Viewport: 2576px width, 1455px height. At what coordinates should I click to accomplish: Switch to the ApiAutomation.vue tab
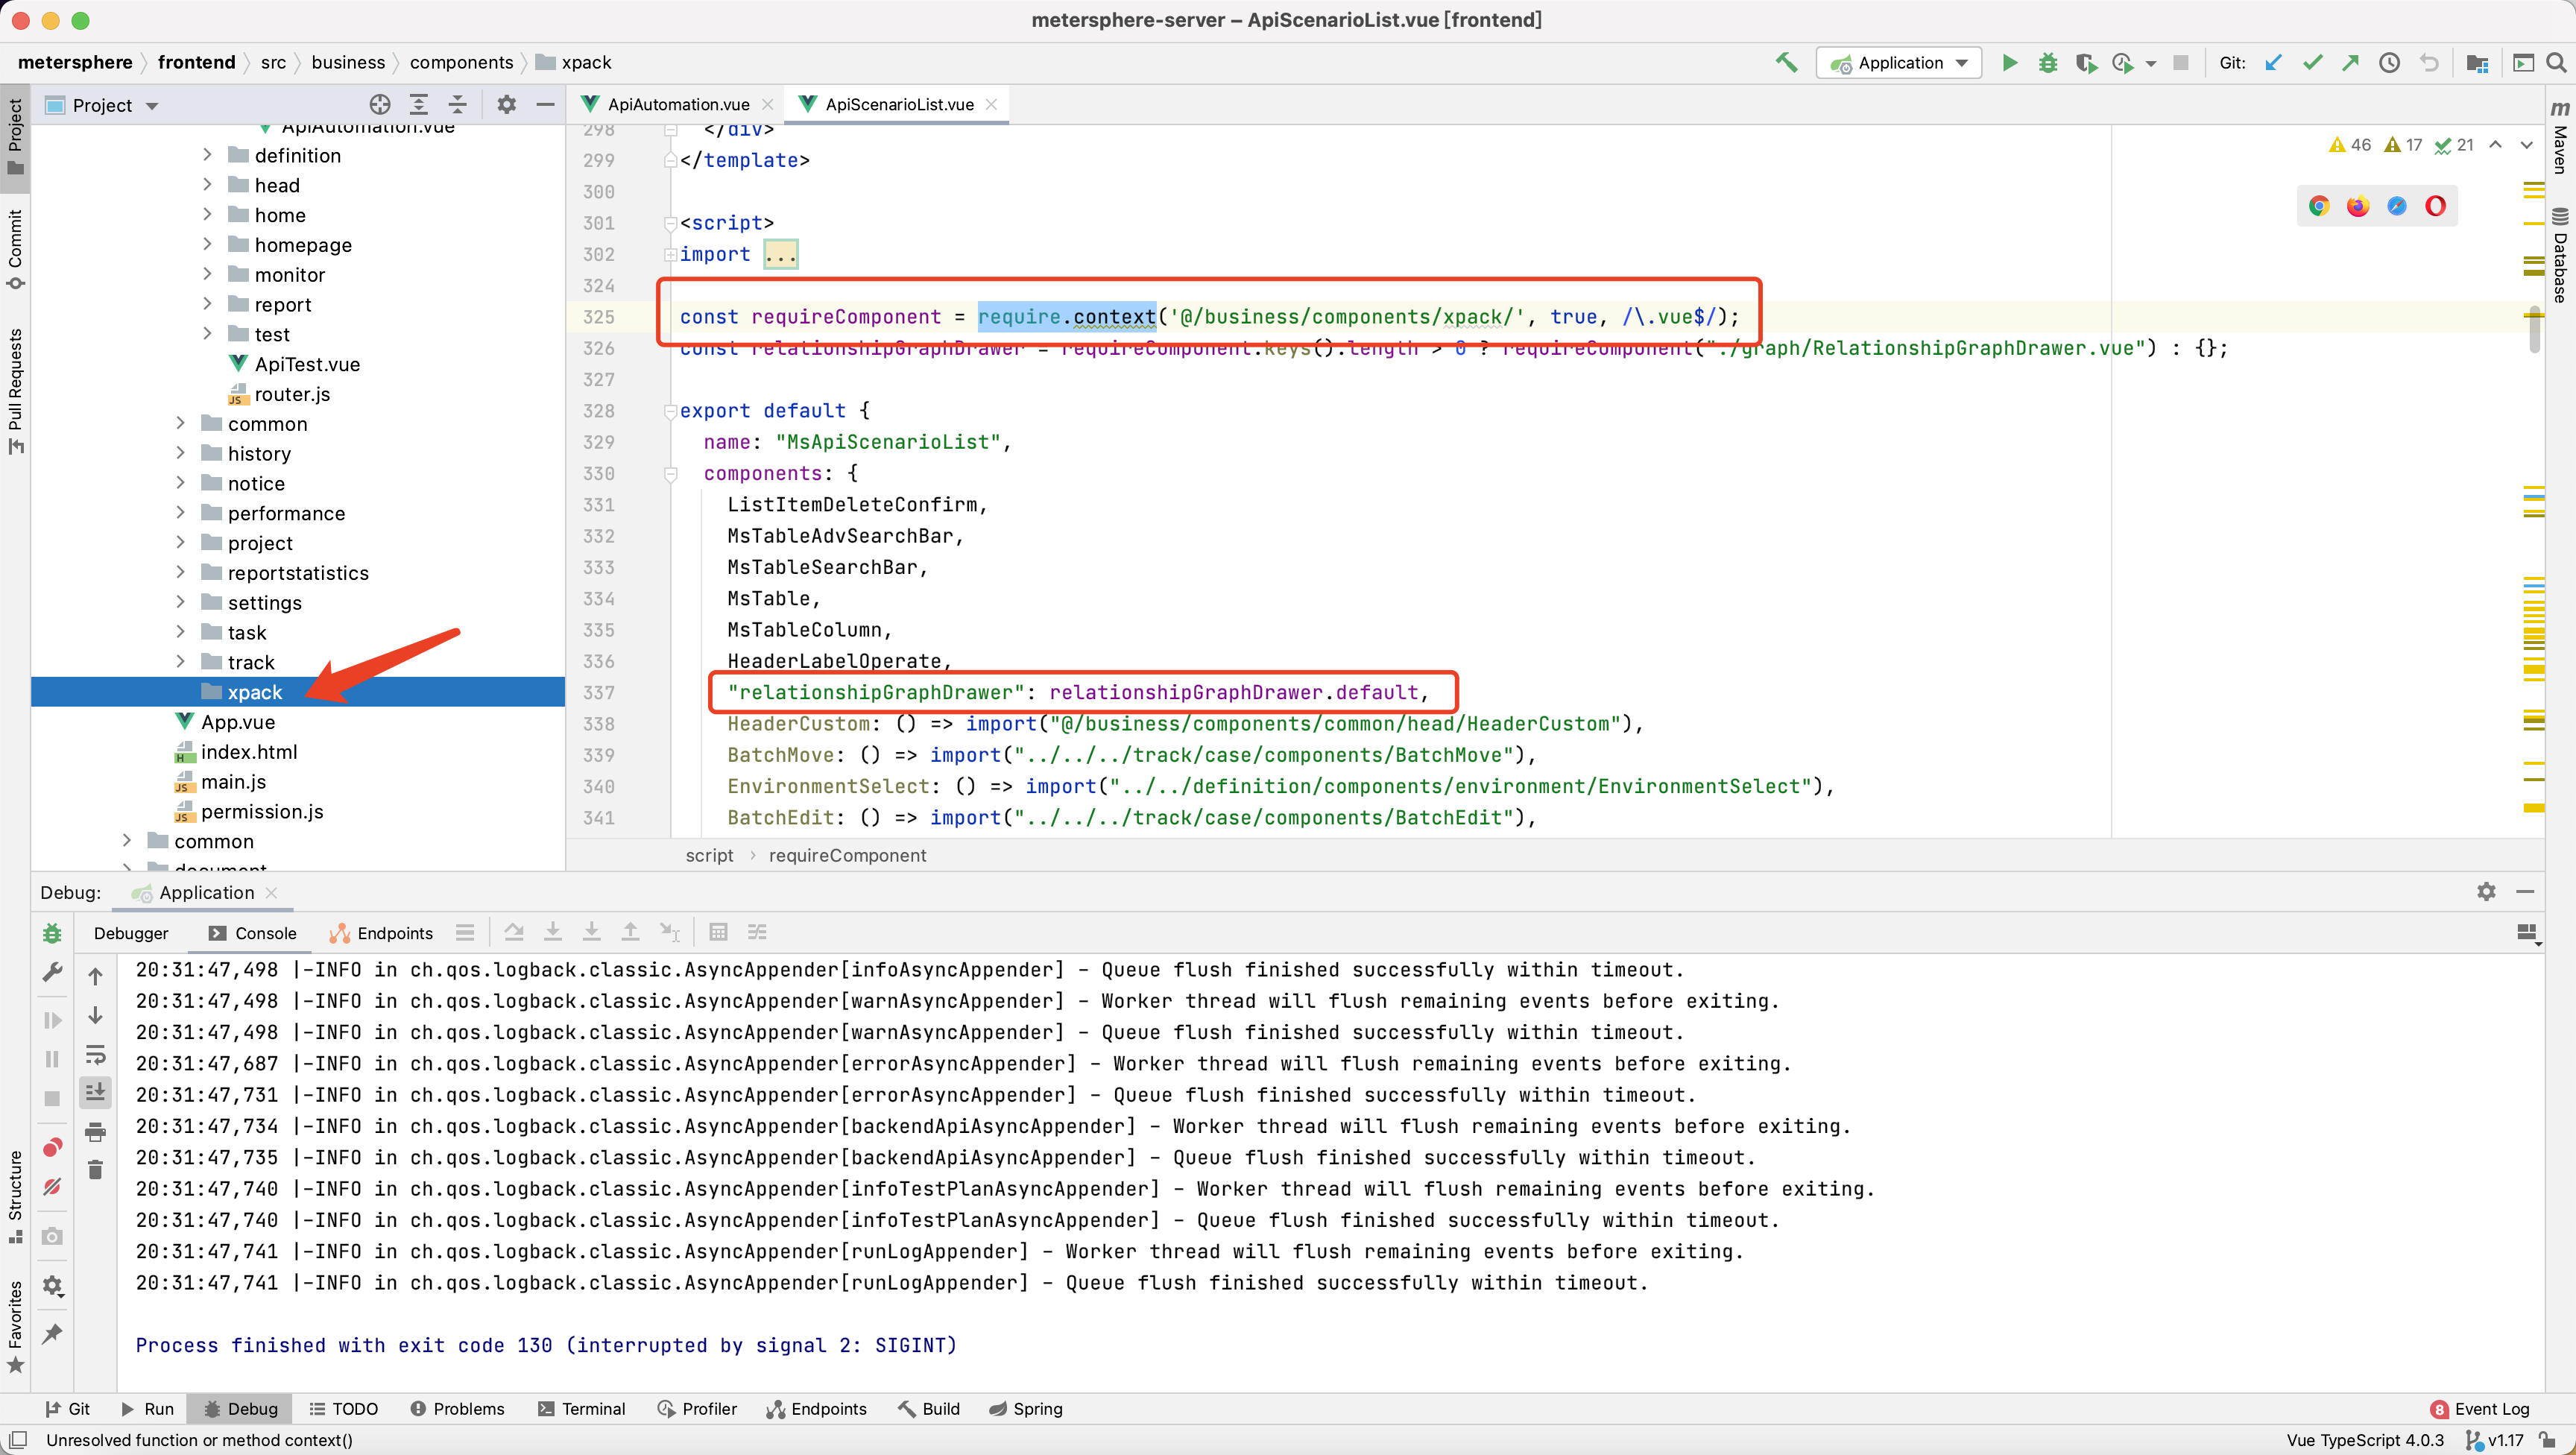(677, 104)
